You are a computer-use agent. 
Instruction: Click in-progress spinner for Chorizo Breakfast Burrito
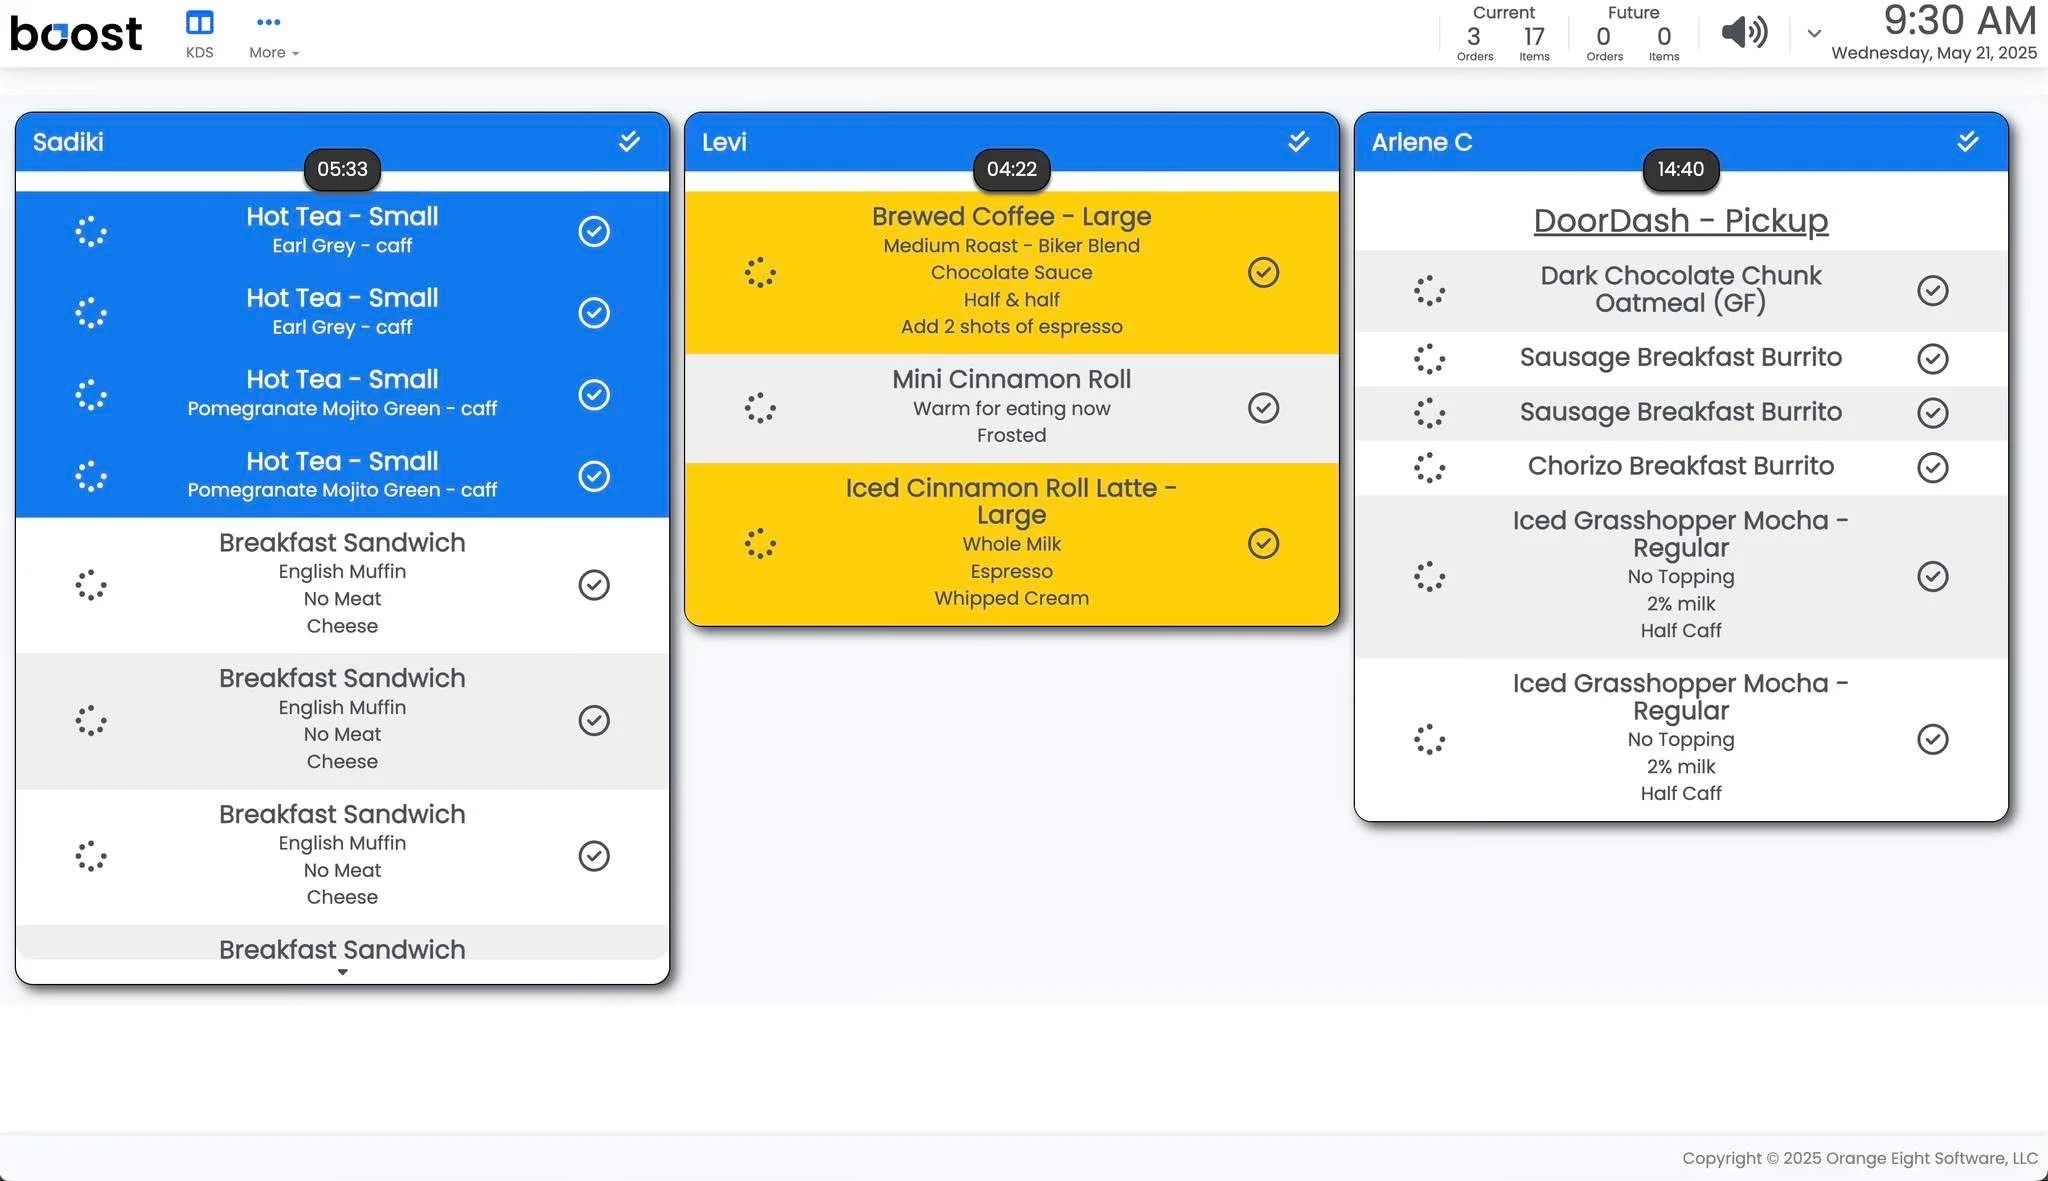point(1429,467)
